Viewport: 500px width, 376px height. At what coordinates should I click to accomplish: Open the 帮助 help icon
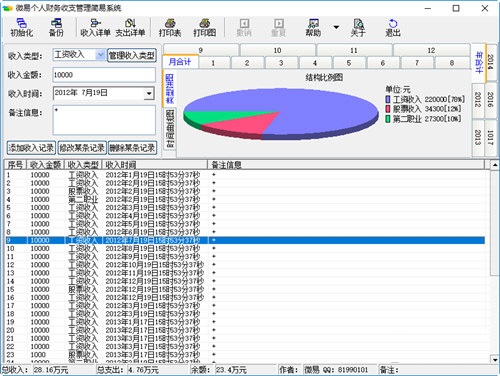tap(313, 27)
